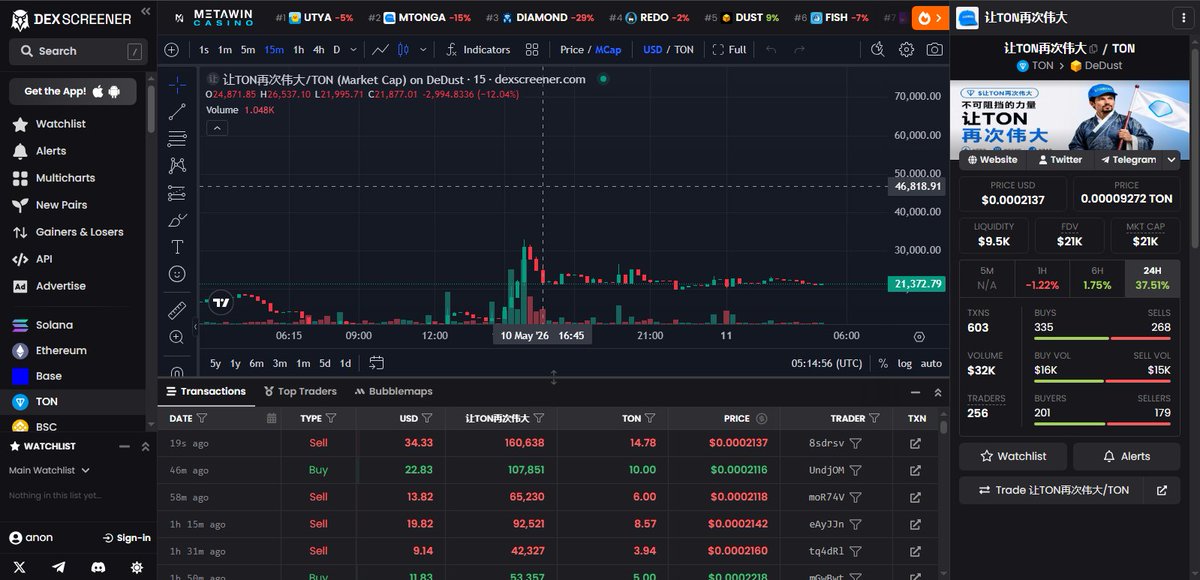Open the TYPE column filter
The height and width of the screenshot is (580, 1200).
331,418
